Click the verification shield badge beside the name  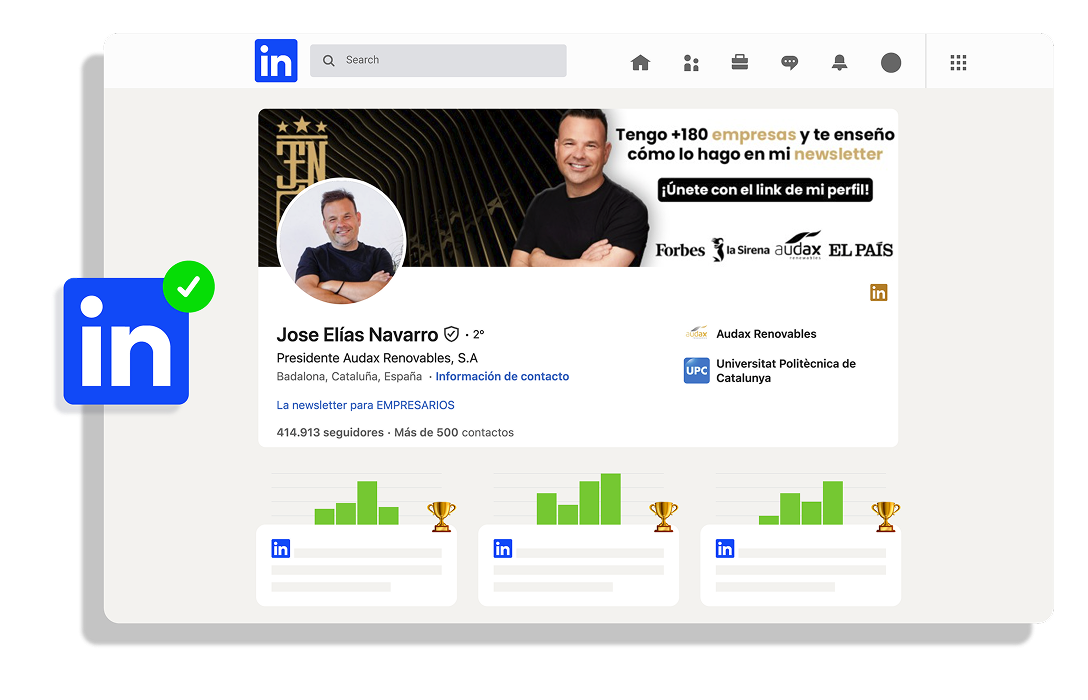[451, 334]
